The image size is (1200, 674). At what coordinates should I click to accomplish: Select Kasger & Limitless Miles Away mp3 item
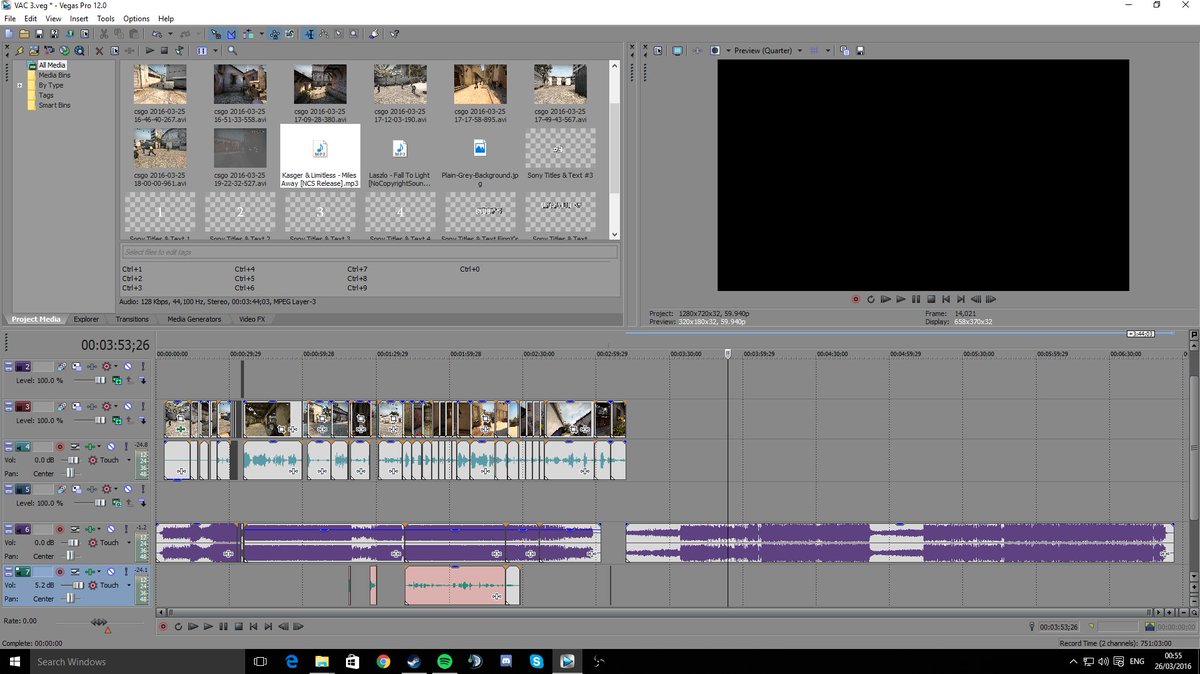[x=320, y=156]
